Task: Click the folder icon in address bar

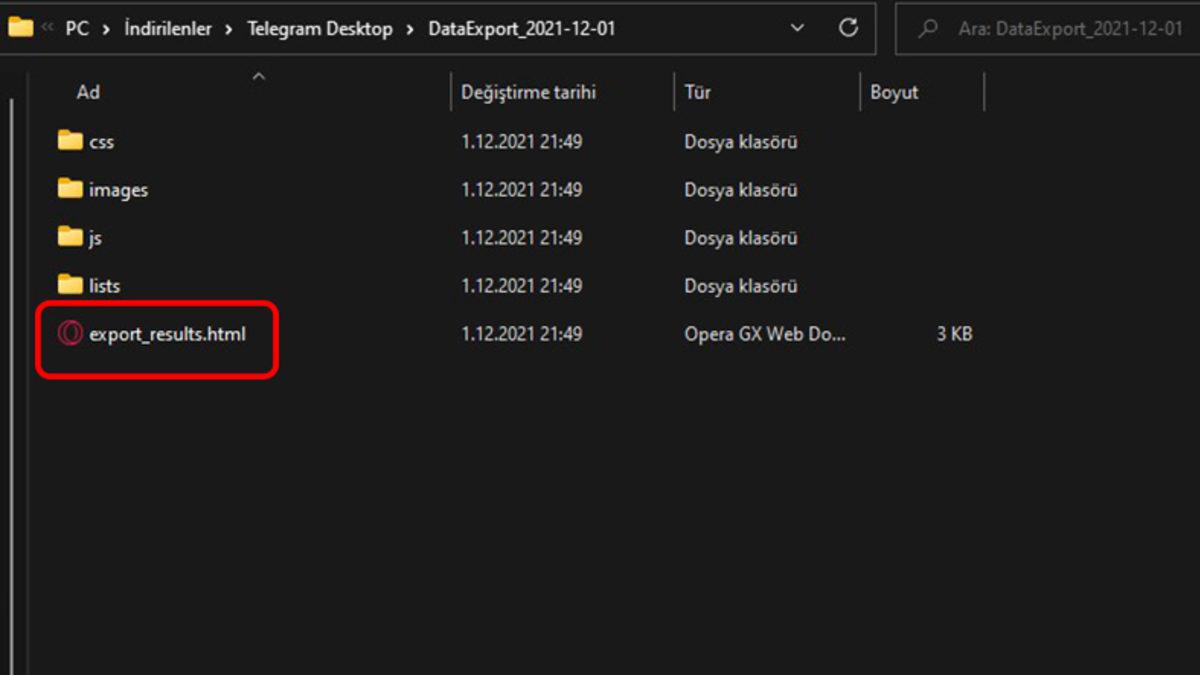Action: point(20,28)
